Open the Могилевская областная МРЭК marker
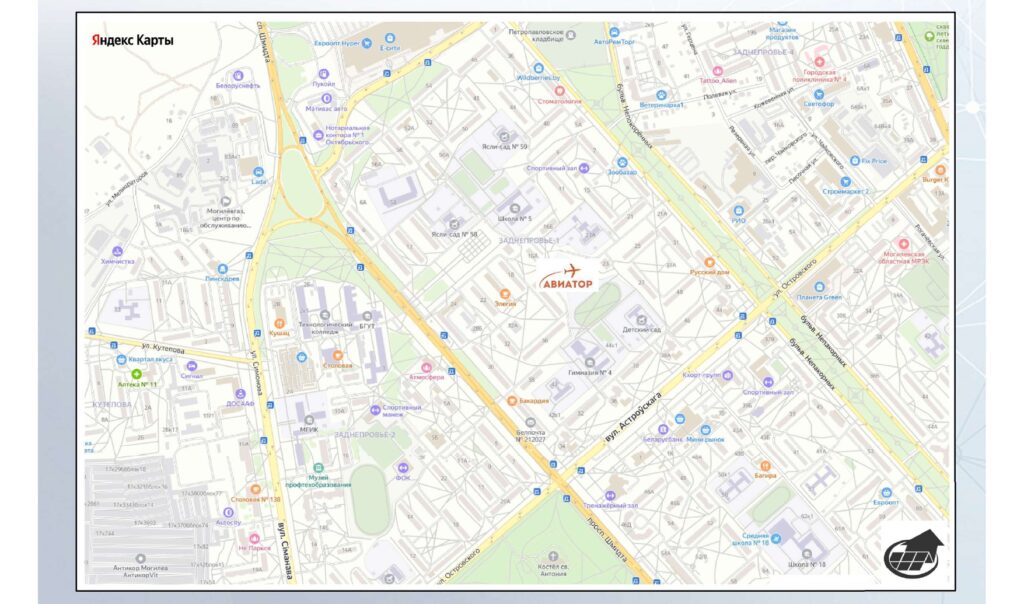The image size is (1024, 604). [904, 244]
